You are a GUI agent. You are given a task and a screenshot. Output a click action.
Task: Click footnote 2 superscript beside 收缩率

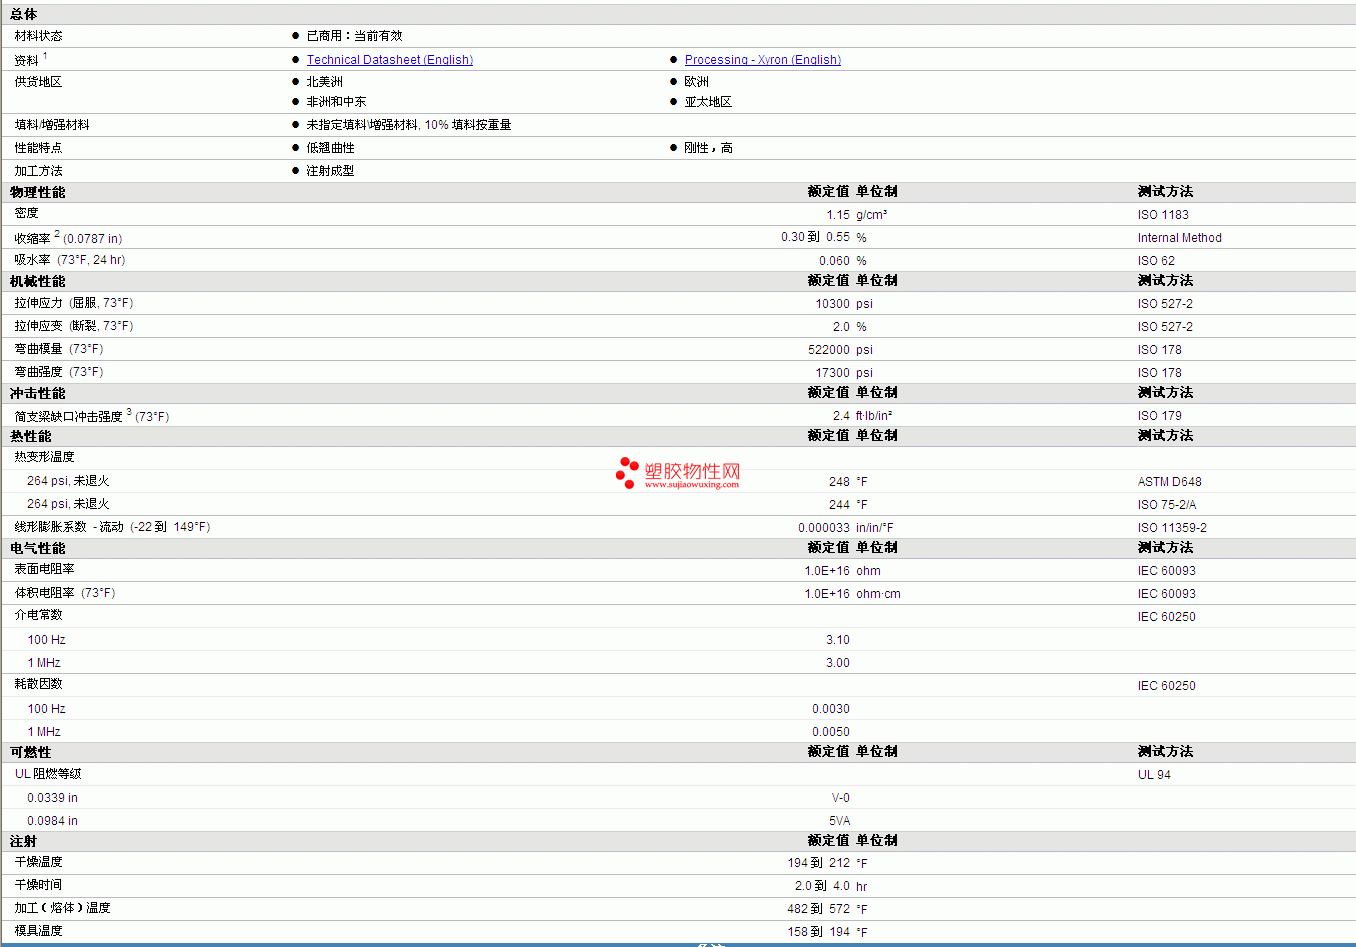point(57,234)
